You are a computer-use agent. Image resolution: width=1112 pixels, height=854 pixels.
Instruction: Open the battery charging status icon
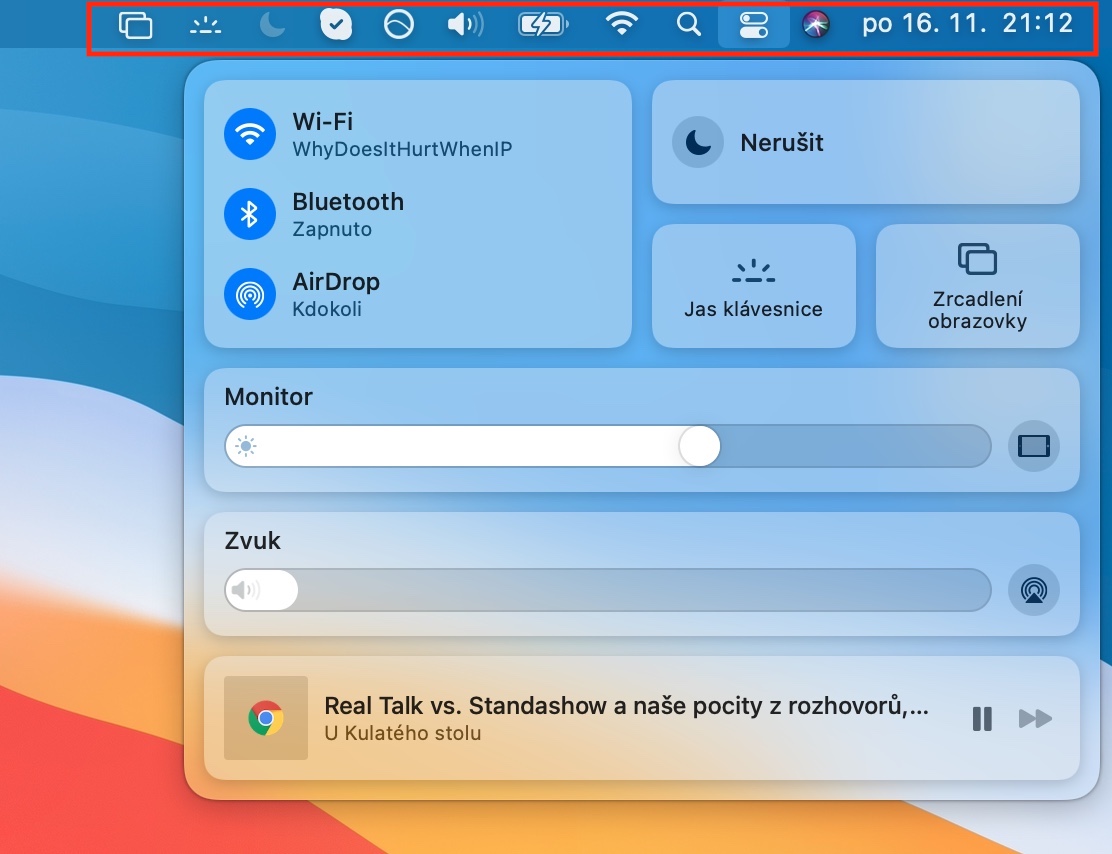[x=543, y=25]
